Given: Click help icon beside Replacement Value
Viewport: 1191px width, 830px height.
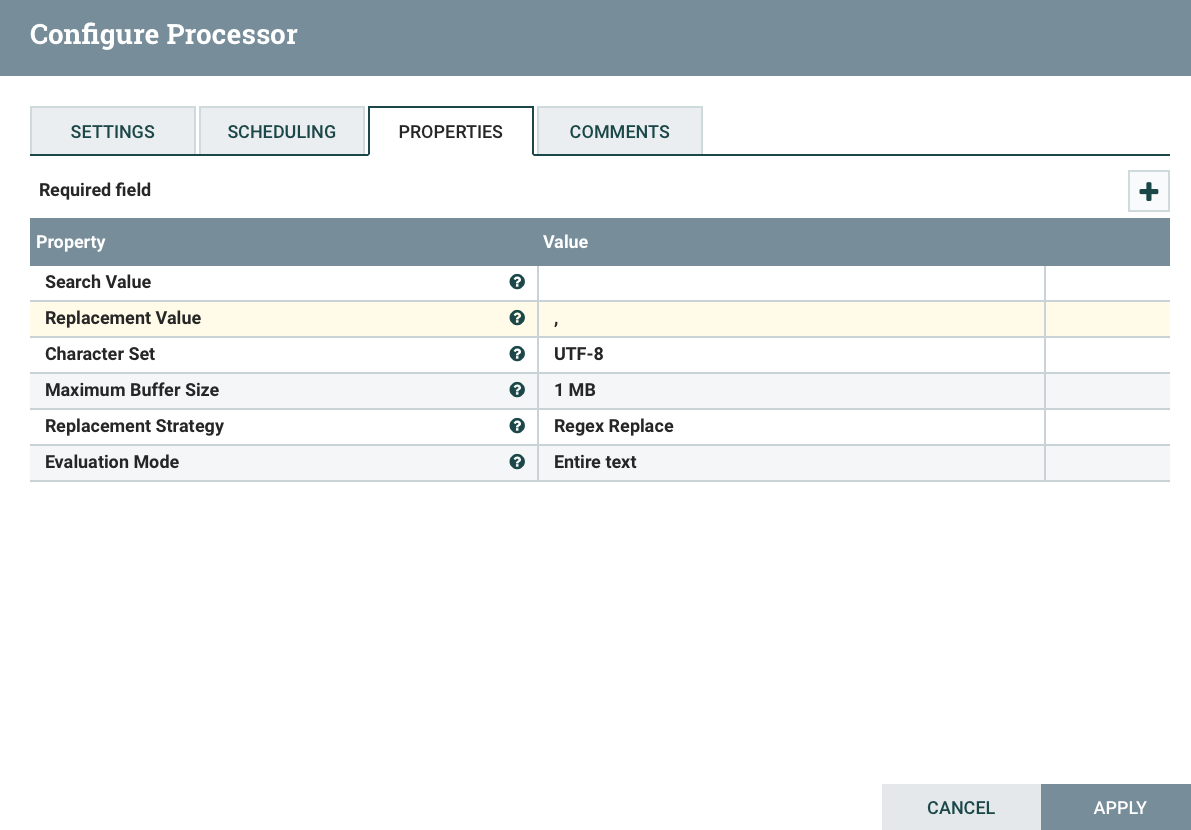Looking at the screenshot, I should 517,318.
